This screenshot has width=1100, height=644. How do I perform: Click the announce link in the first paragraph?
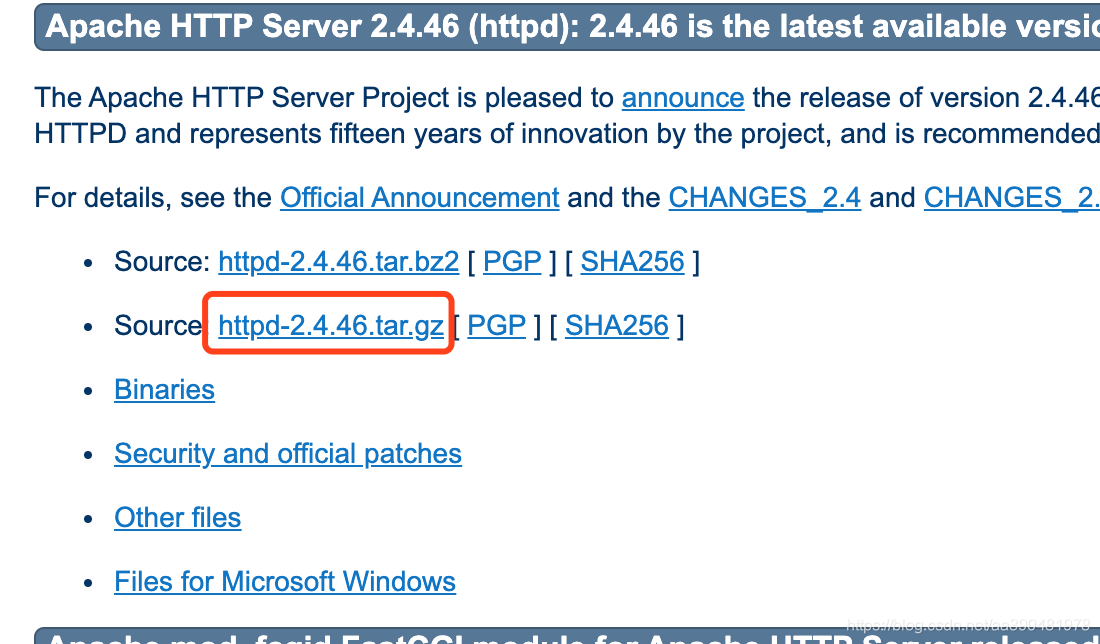pyautogui.click(x=683, y=98)
